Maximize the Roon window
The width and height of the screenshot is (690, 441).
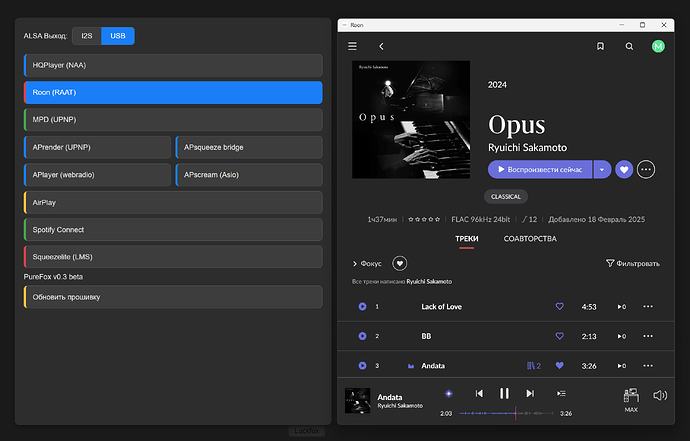(642, 25)
